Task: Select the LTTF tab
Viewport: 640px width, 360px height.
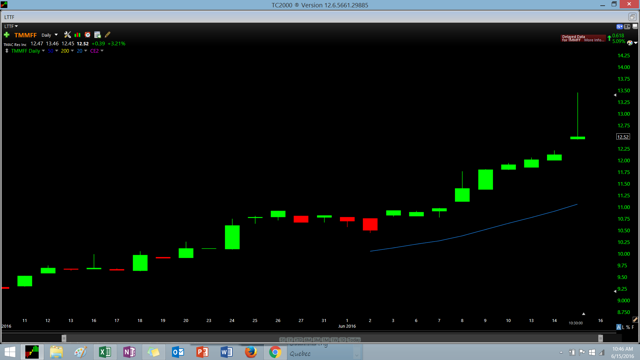Action: 9,17
